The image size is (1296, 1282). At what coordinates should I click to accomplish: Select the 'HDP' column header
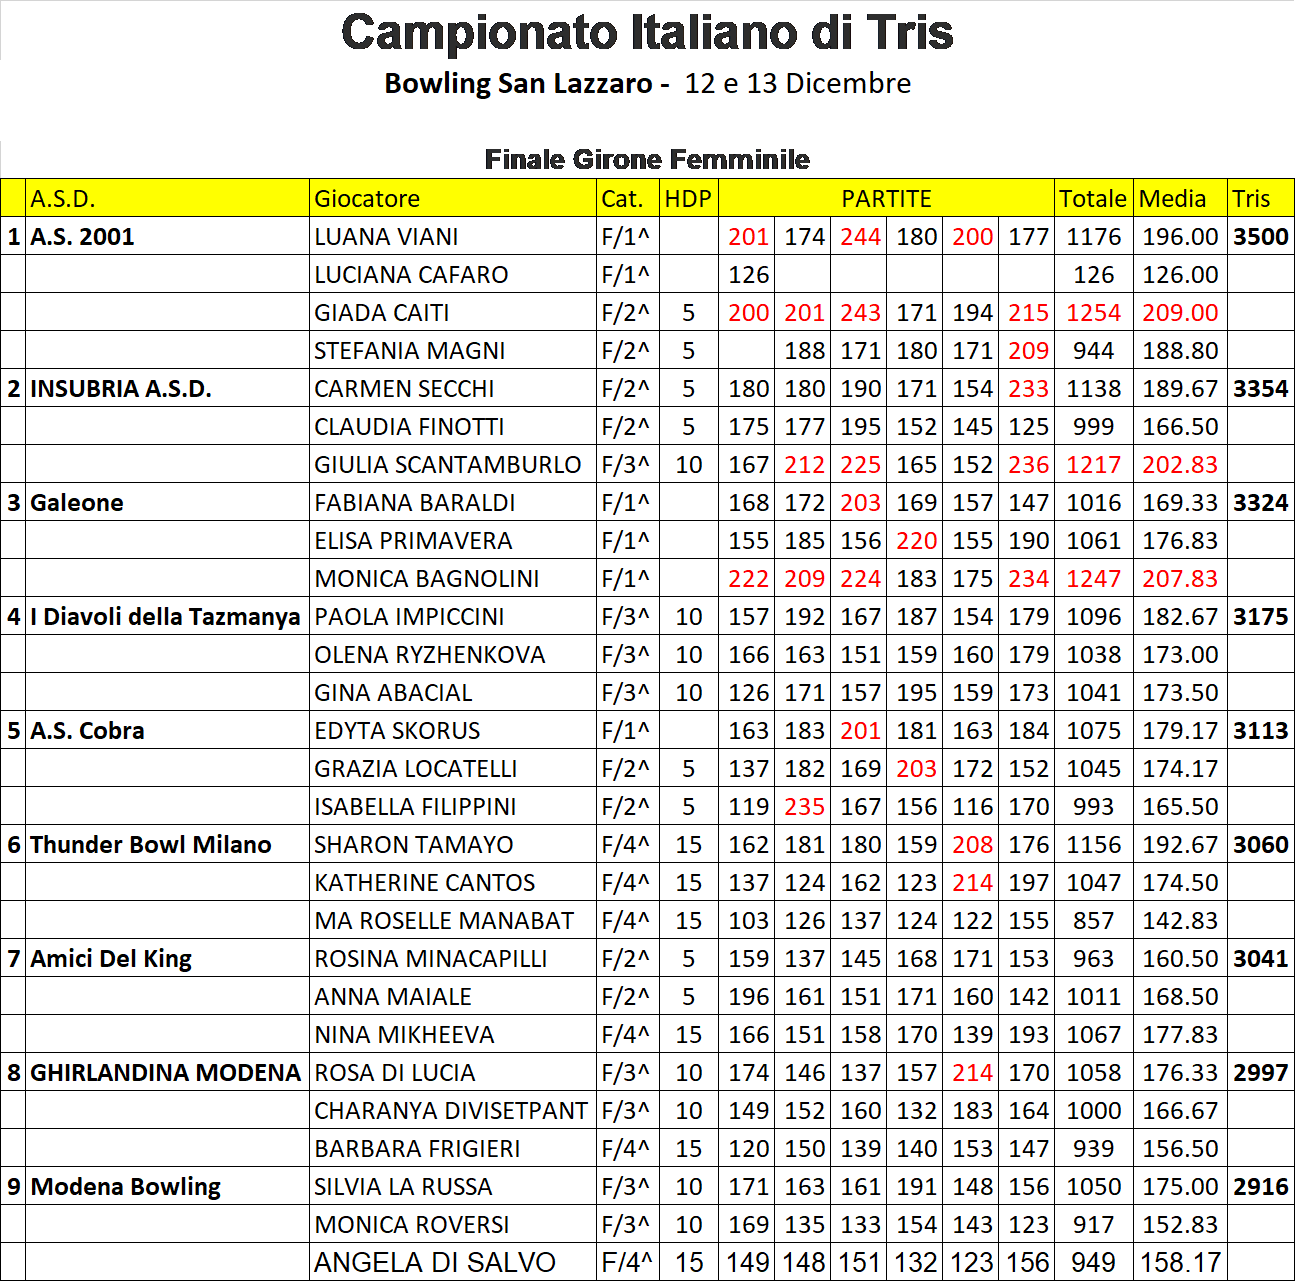tap(688, 198)
